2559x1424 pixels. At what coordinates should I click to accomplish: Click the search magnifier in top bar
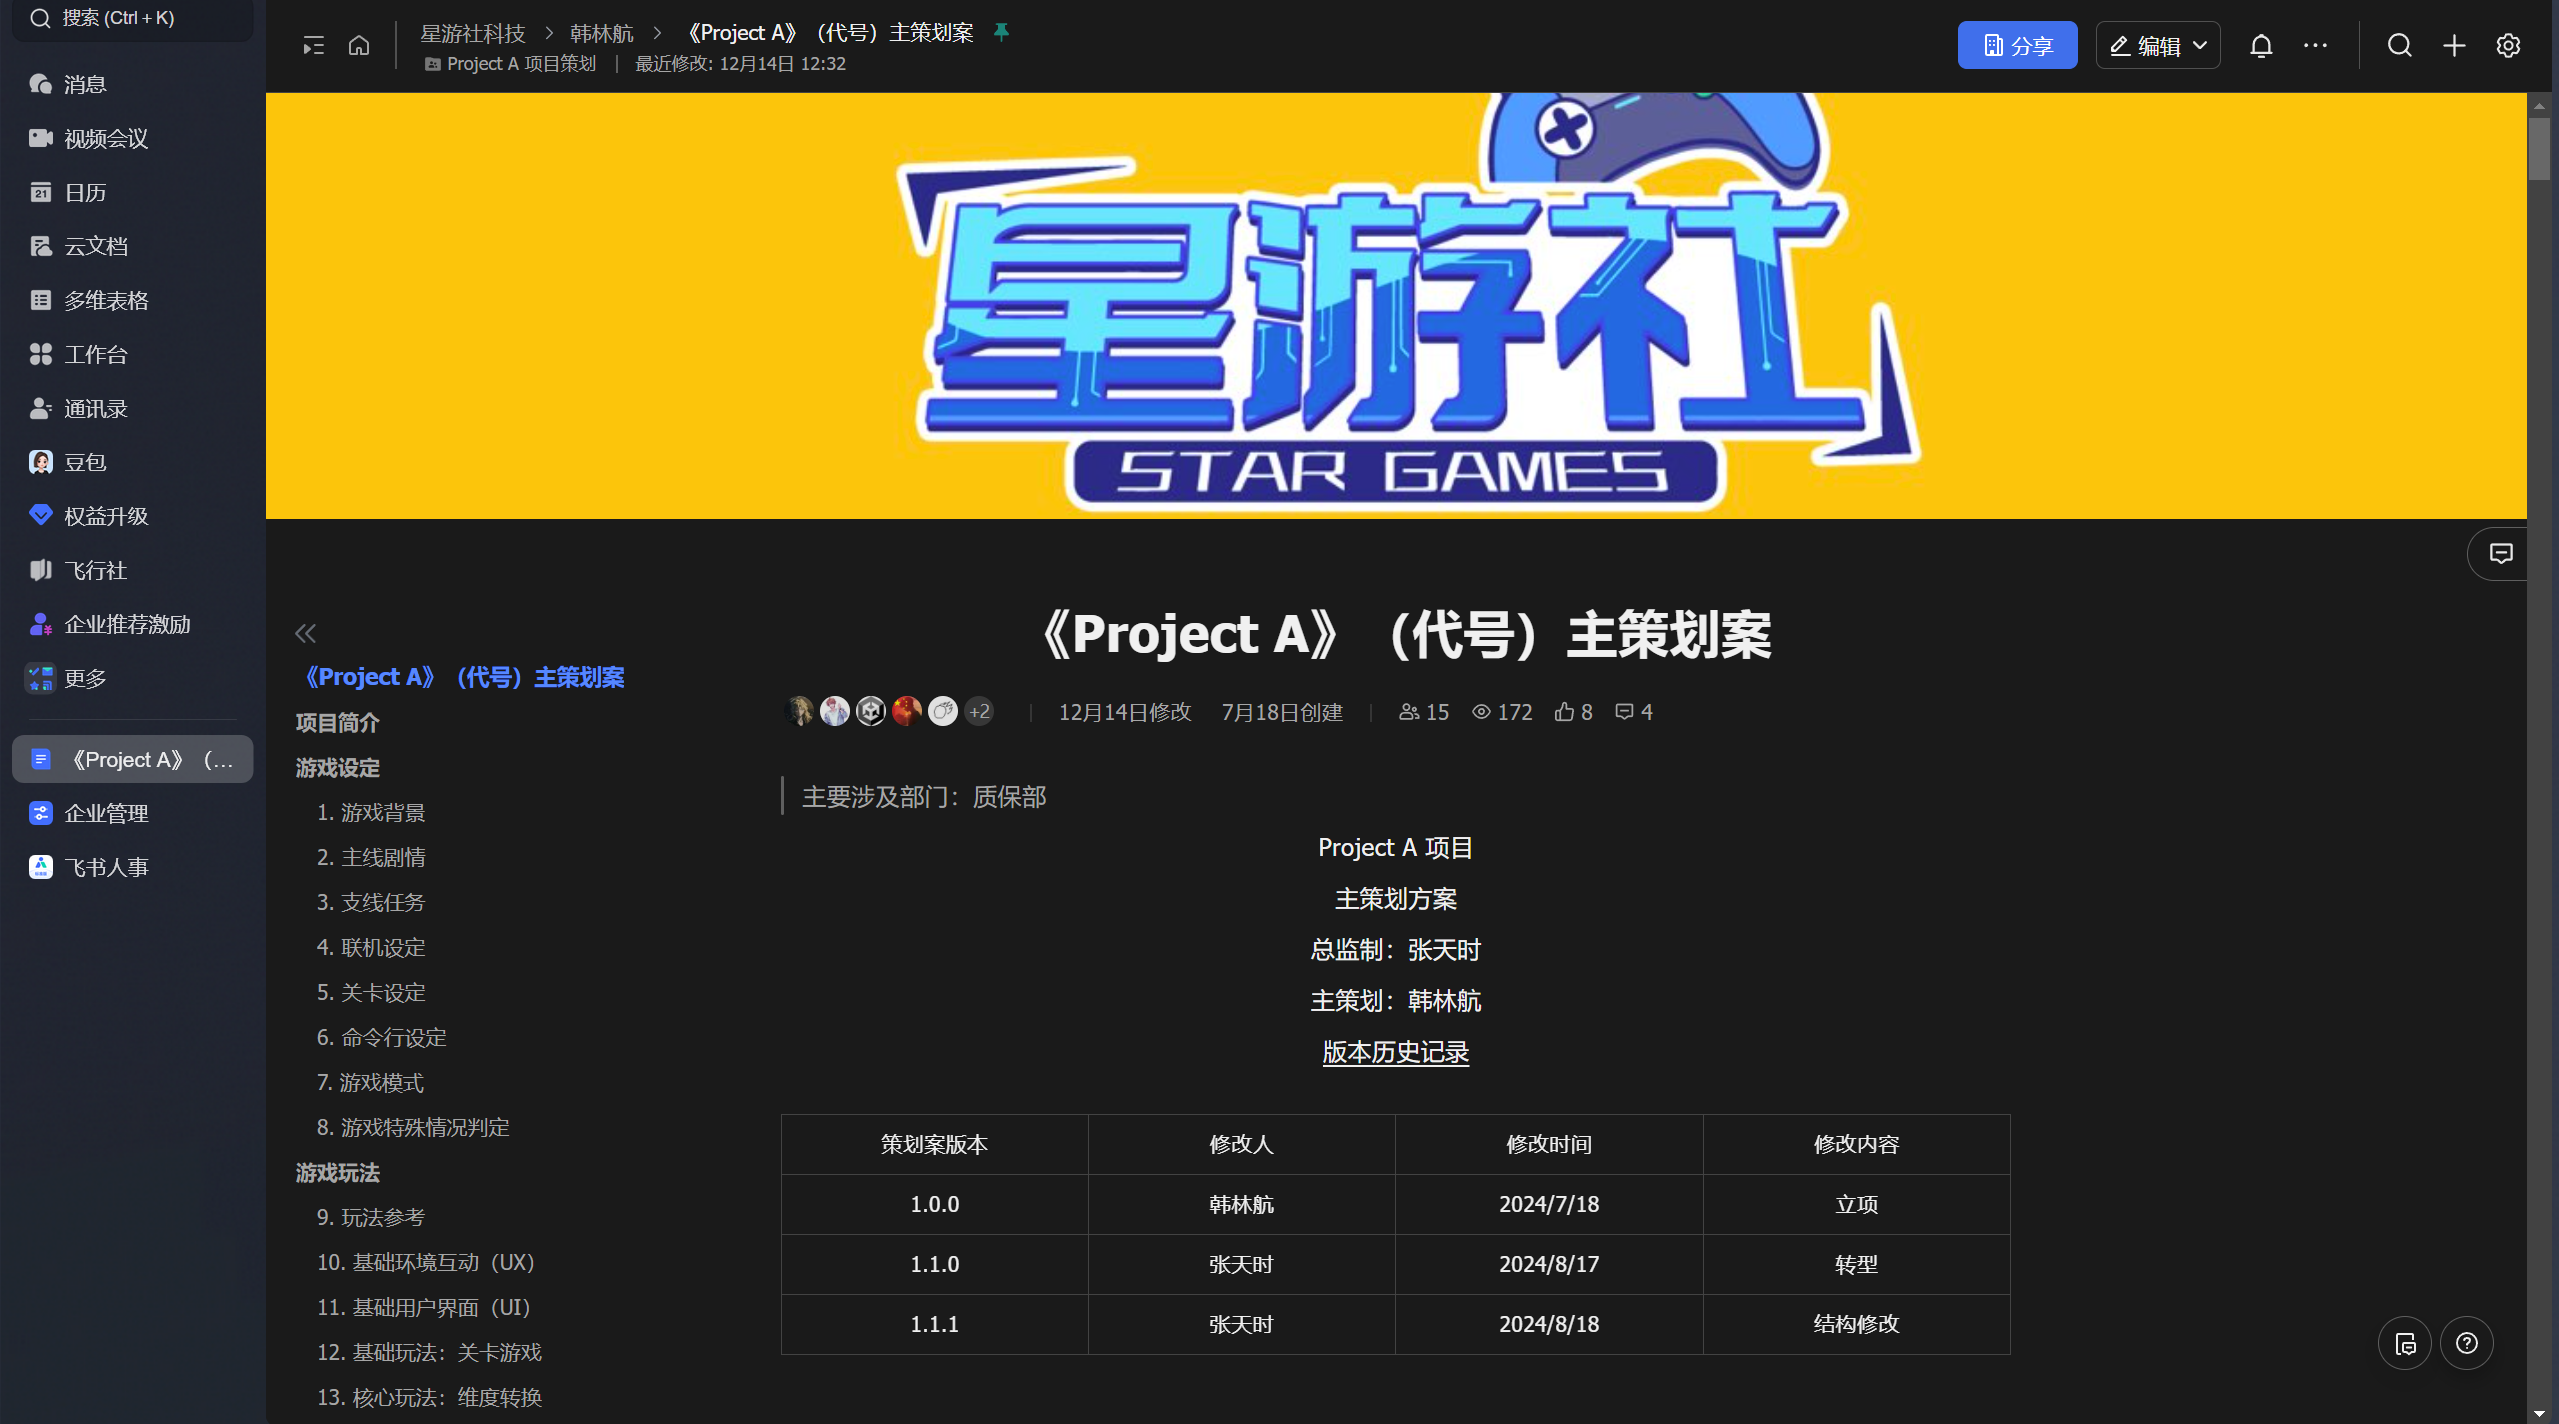point(2399,46)
